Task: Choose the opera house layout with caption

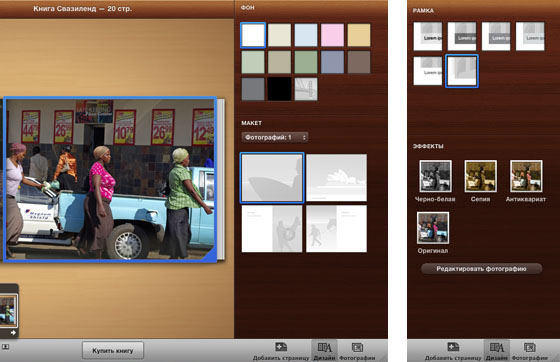Action: 336,178
